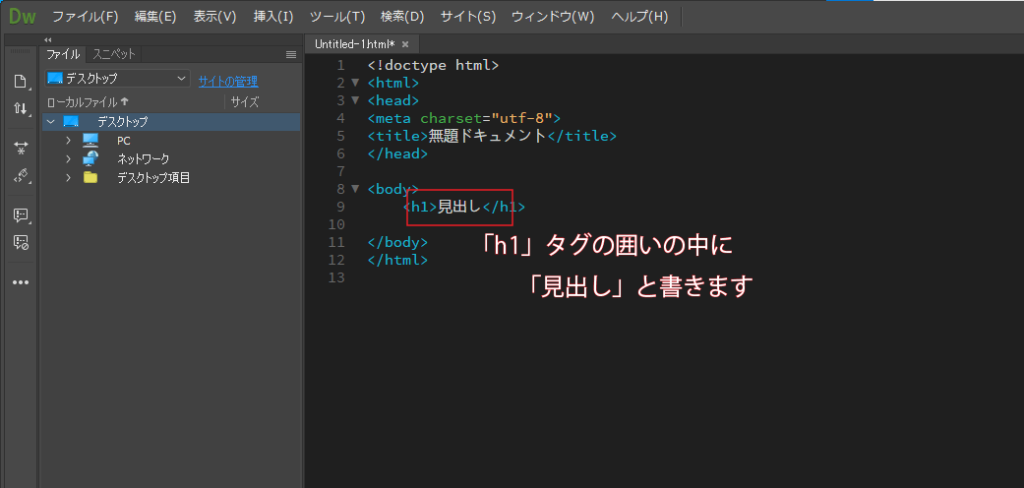Click the Apply Comment toolbar icon
This screenshot has height=488, width=1024.
click(x=21, y=216)
